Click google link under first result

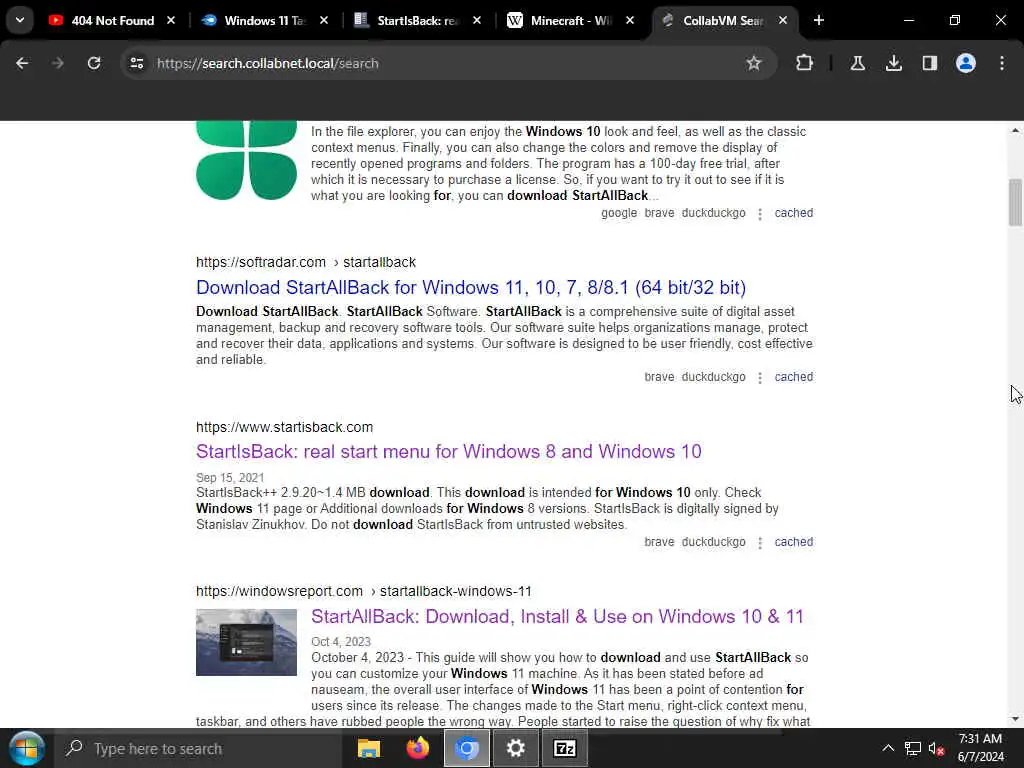click(618, 213)
